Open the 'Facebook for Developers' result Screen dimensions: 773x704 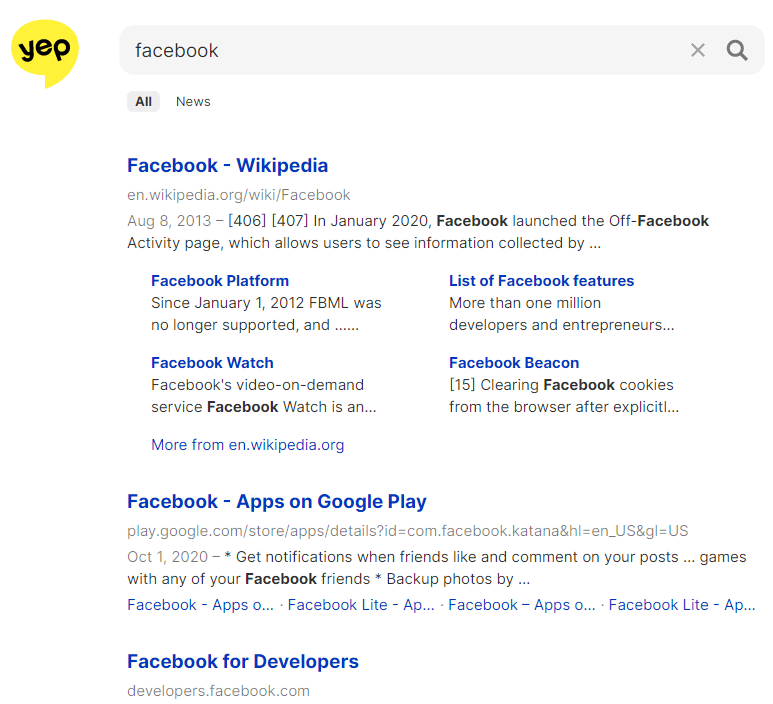[243, 662]
